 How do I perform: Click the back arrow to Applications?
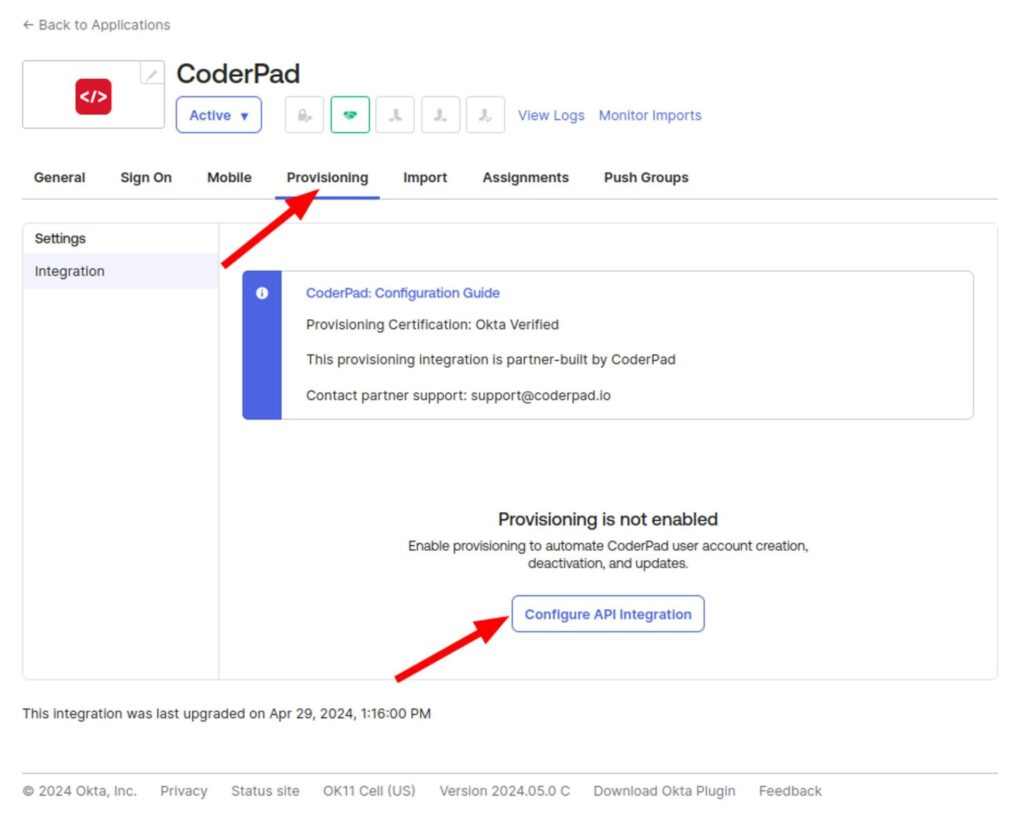pyautogui.click(x=28, y=25)
